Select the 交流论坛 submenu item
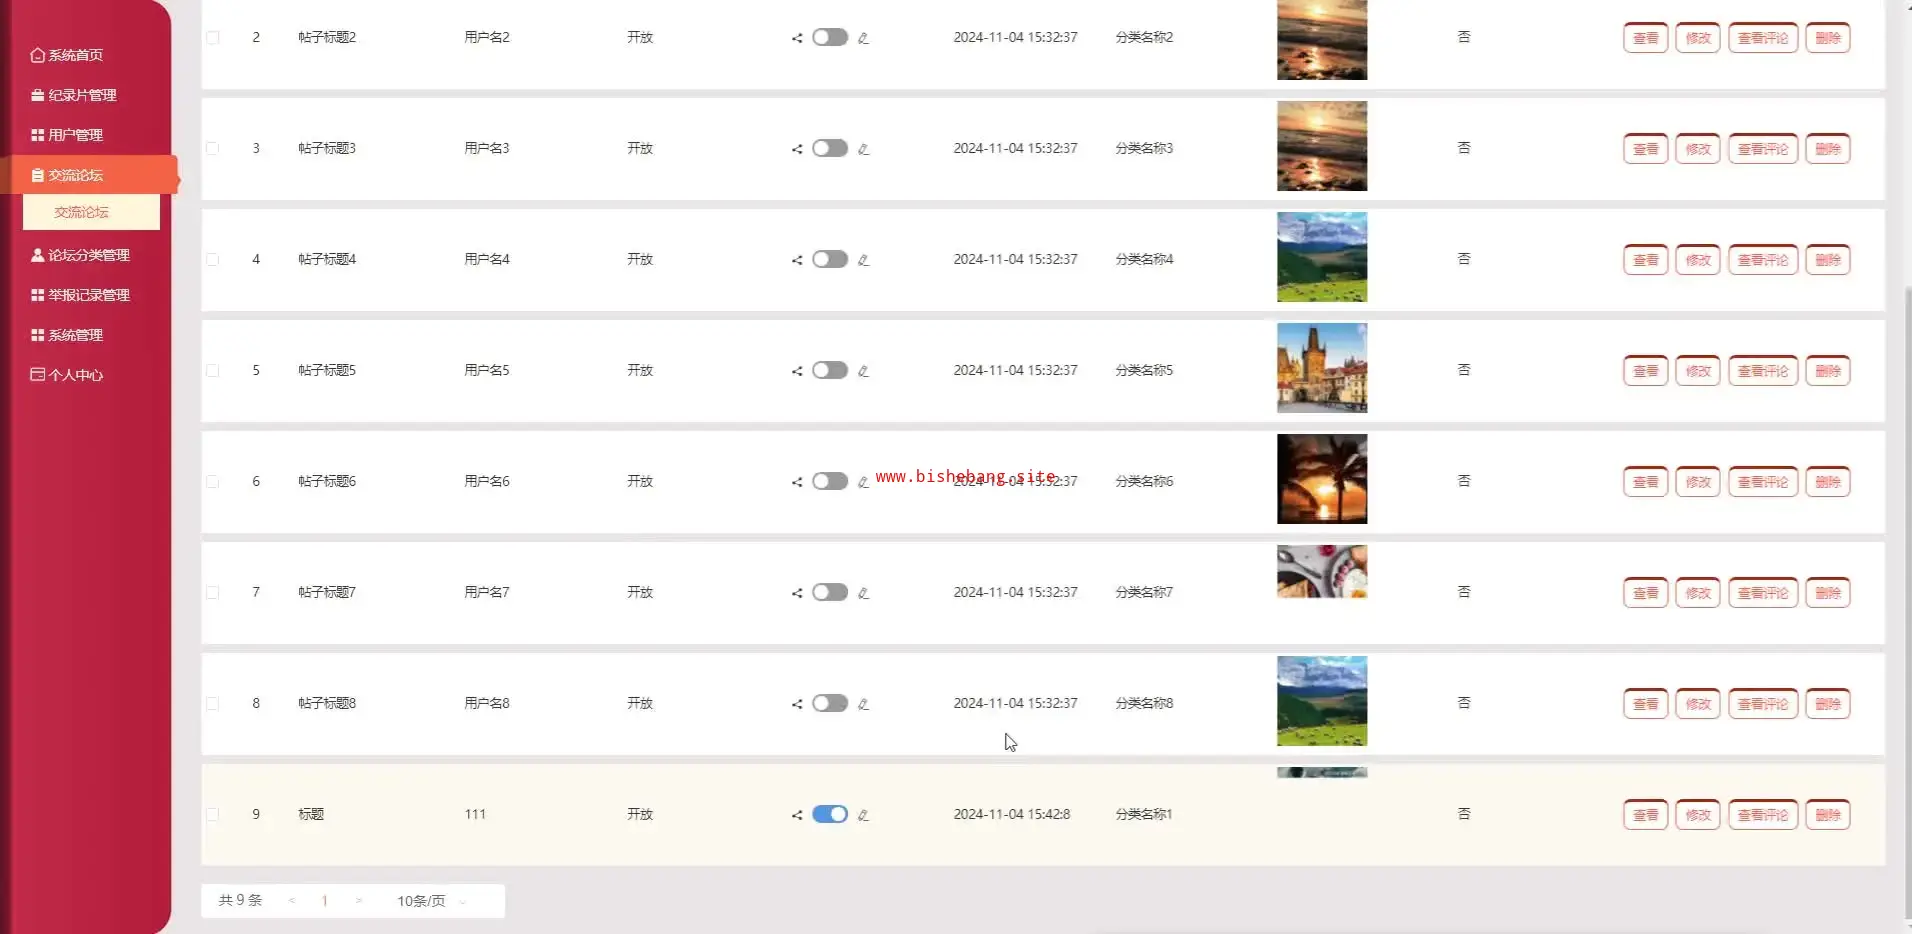This screenshot has width=1912, height=934. coord(91,212)
